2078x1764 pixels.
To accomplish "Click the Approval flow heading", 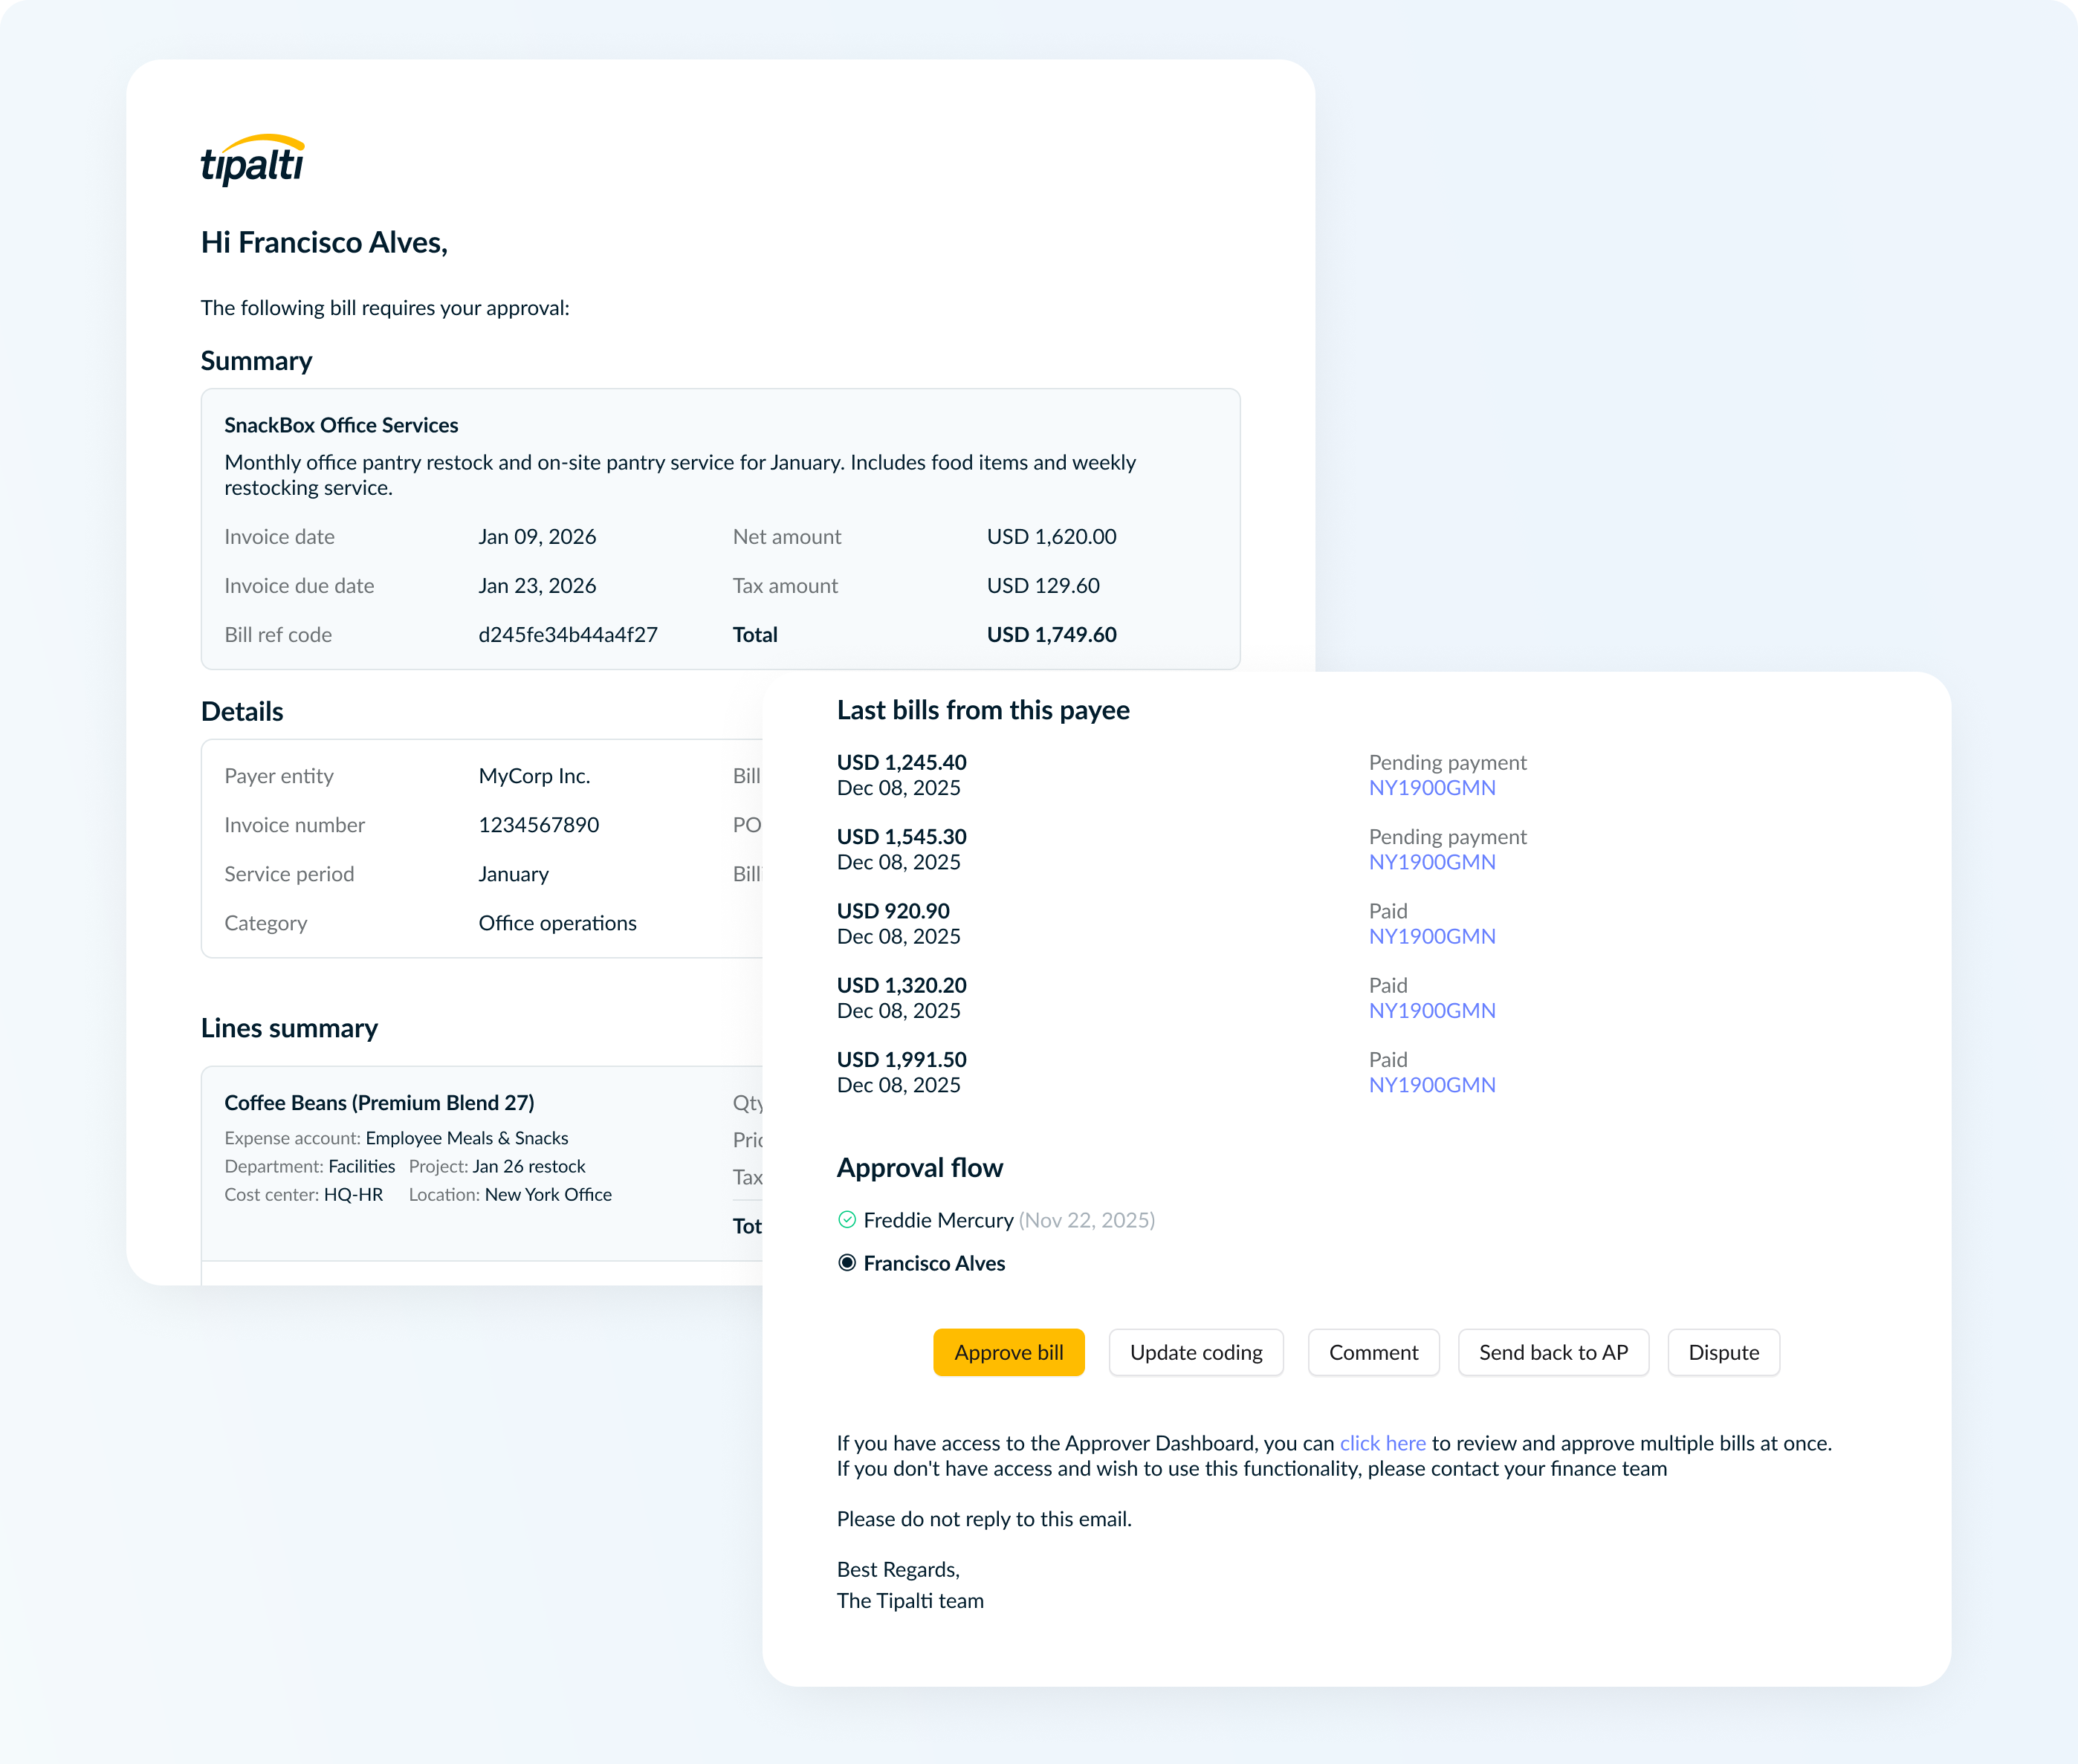I will (x=919, y=1168).
